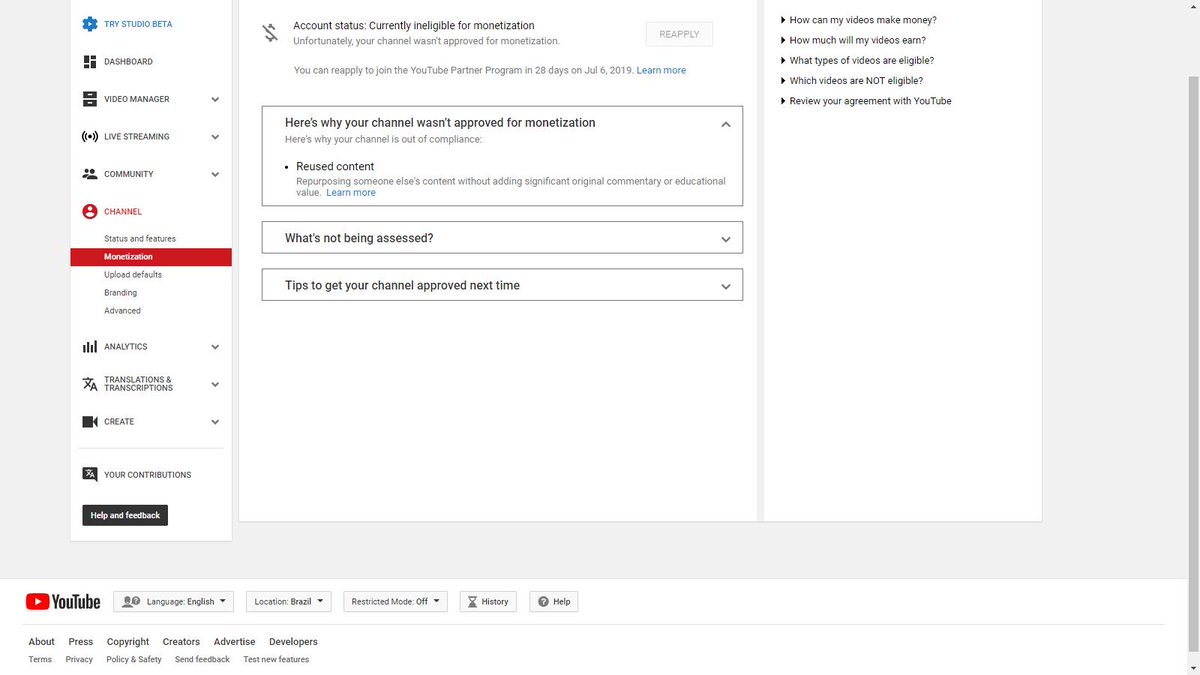Open the Developers footer link
Image resolution: width=1200 pixels, height=675 pixels.
click(293, 642)
